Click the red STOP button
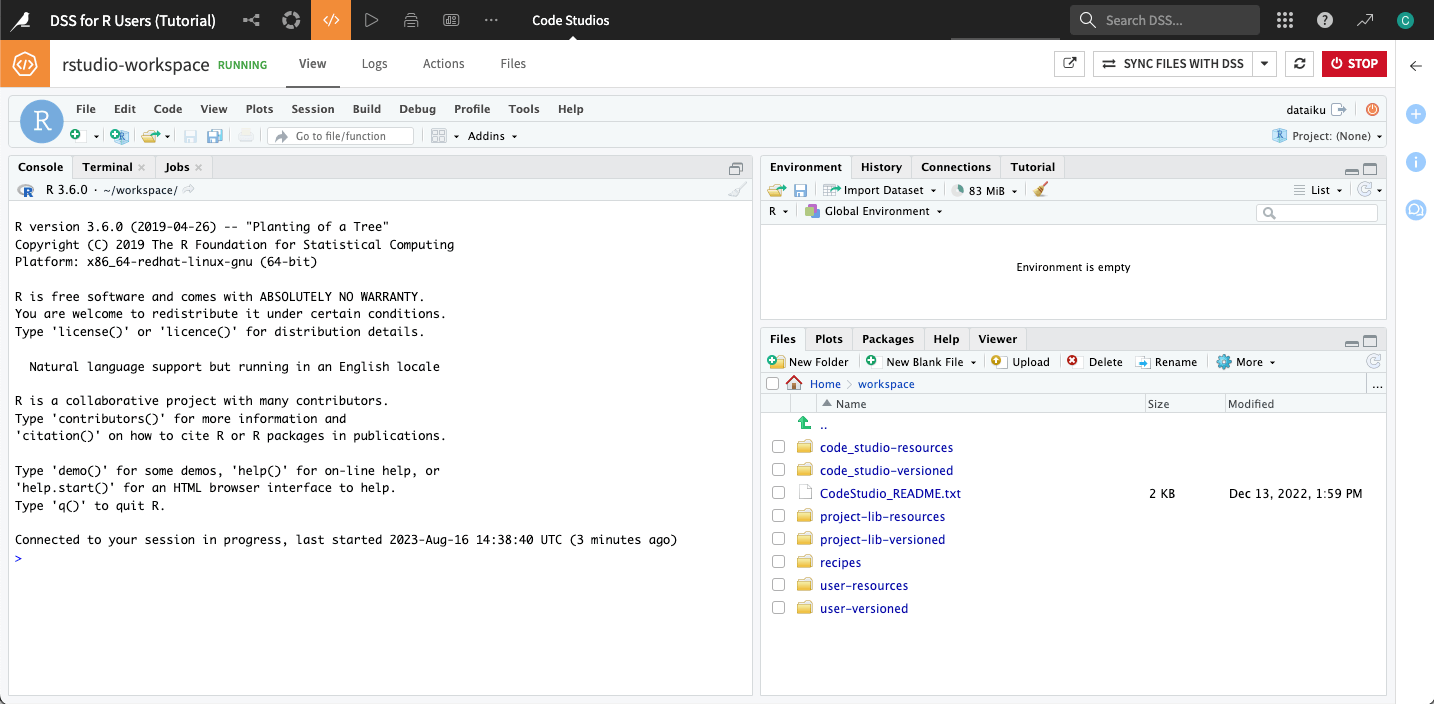The image size is (1434, 704). [x=1354, y=63]
